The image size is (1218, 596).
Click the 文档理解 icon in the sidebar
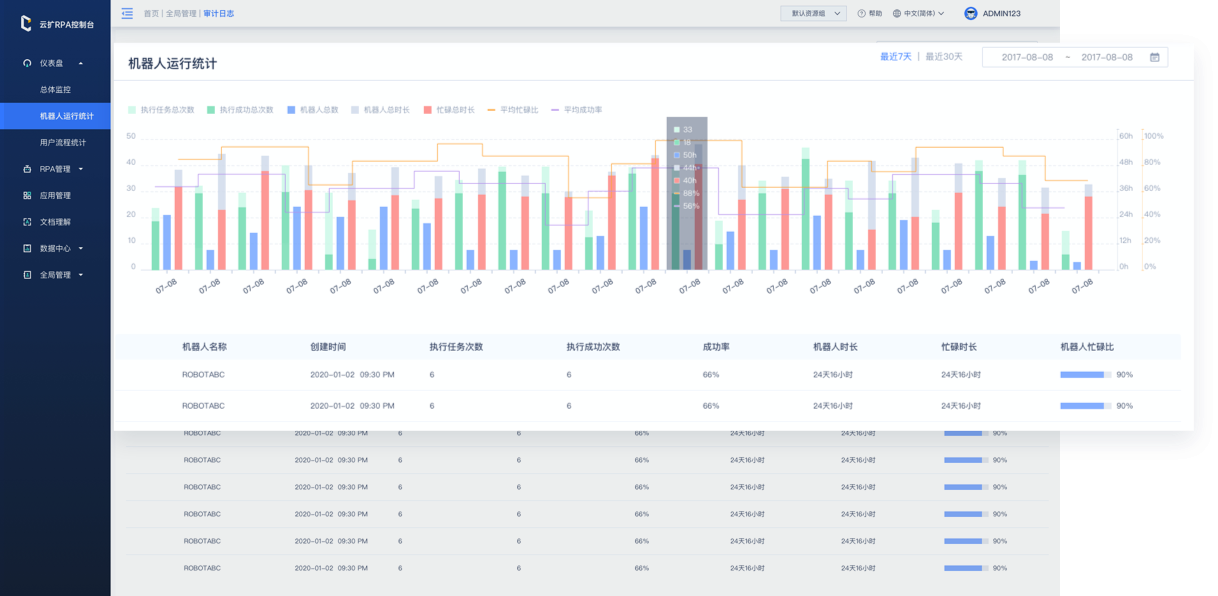pos(27,222)
